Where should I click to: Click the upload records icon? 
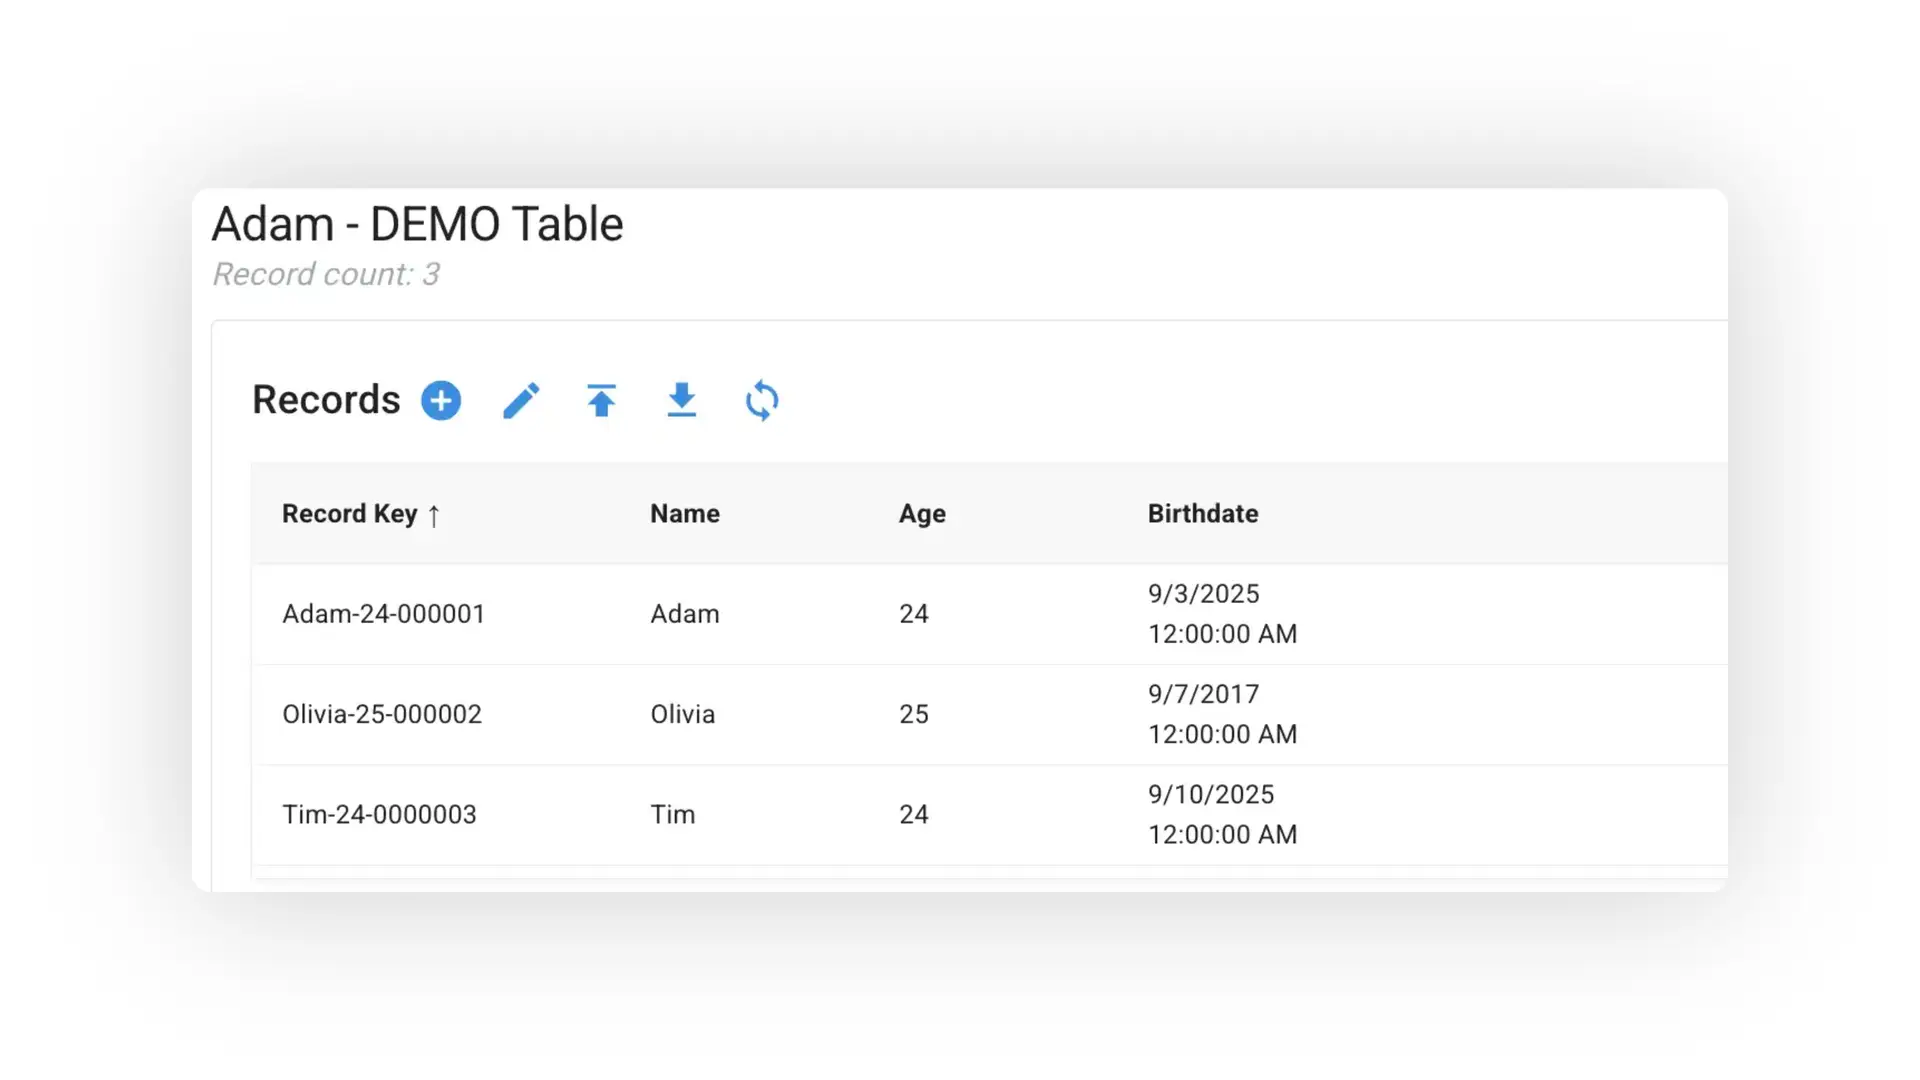tap(601, 400)
